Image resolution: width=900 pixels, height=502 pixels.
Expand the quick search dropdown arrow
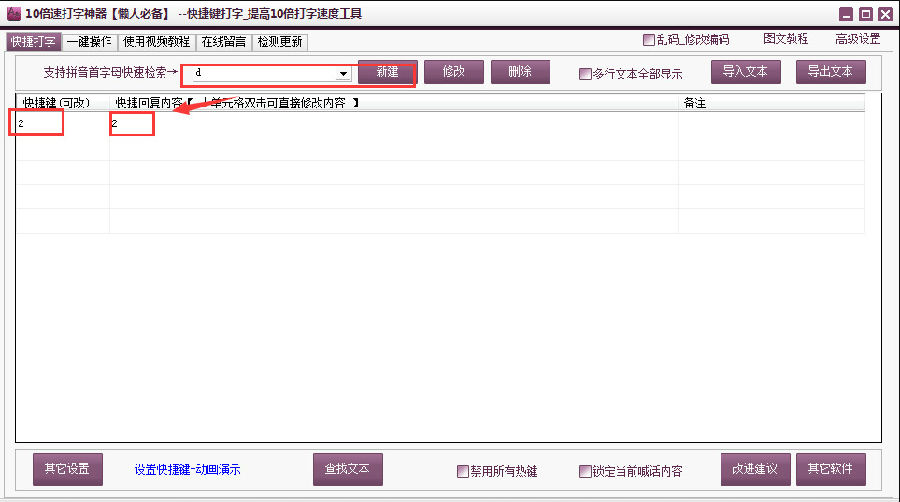[x=343, y=73]
